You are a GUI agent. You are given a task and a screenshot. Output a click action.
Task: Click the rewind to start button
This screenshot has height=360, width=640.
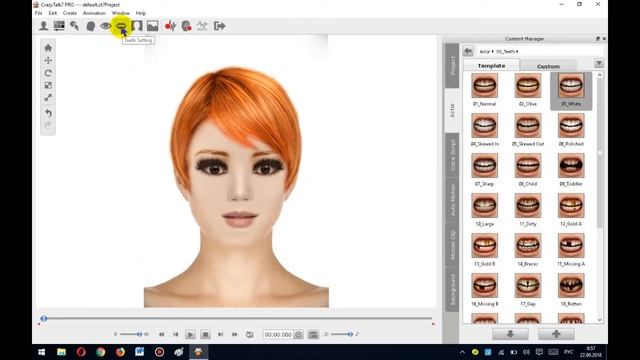[161, 334]
